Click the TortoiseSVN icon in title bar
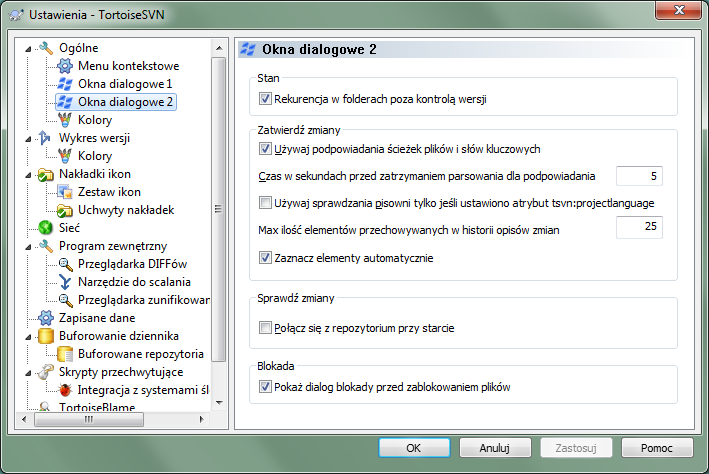This screenshot has width=709, height=474. point(17,15)
